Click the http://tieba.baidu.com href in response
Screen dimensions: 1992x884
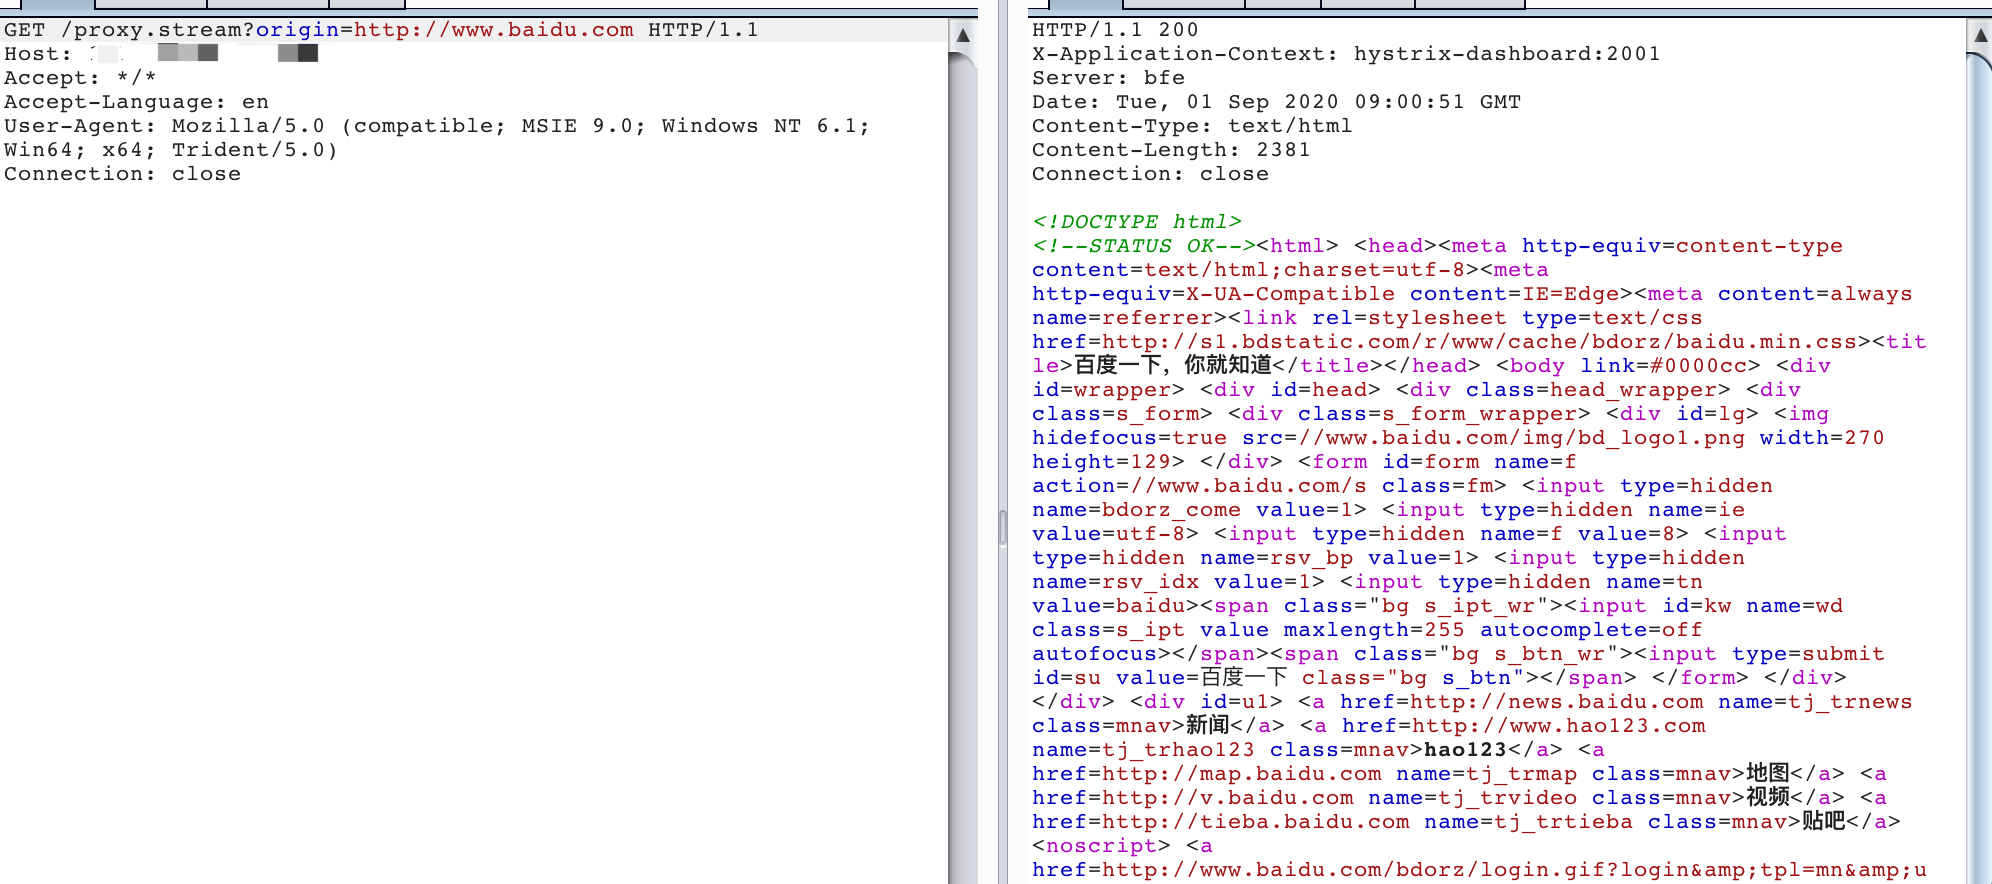pyautogui.click(x=1255, y=822)
